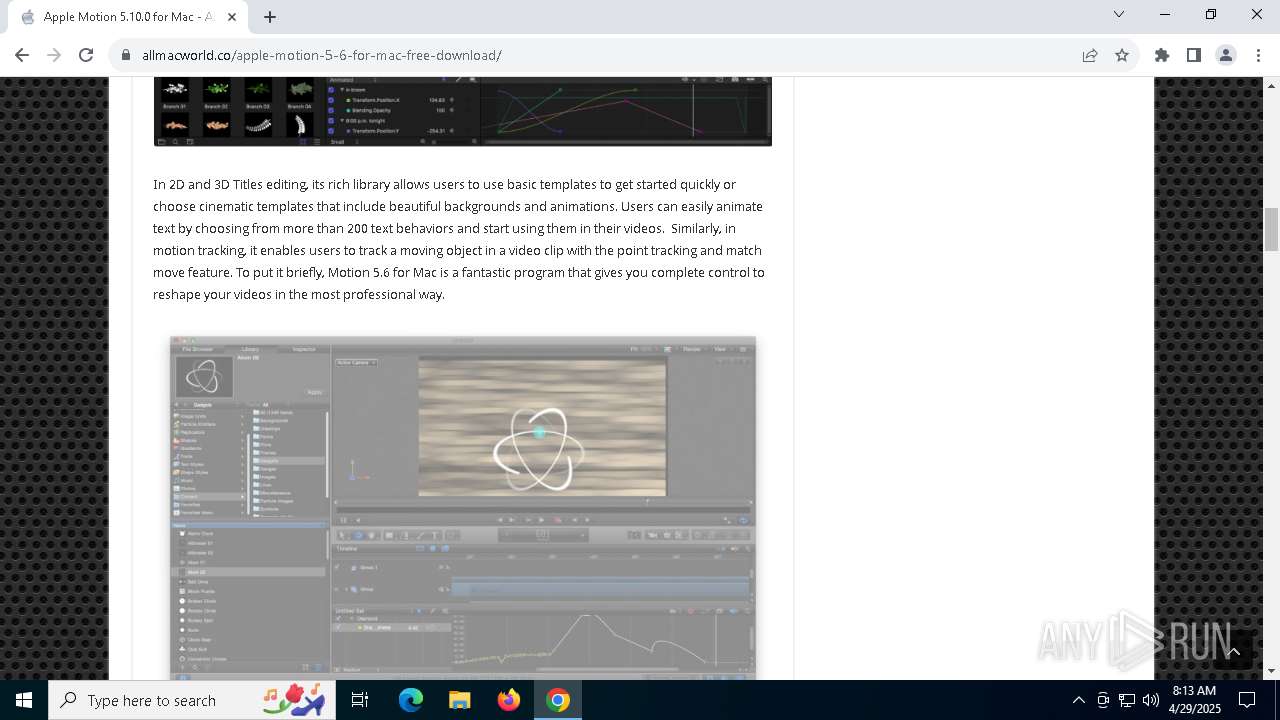Share this page via share icon
Viewport: 1280px width, 720px height.
[x=1090, y=55]
